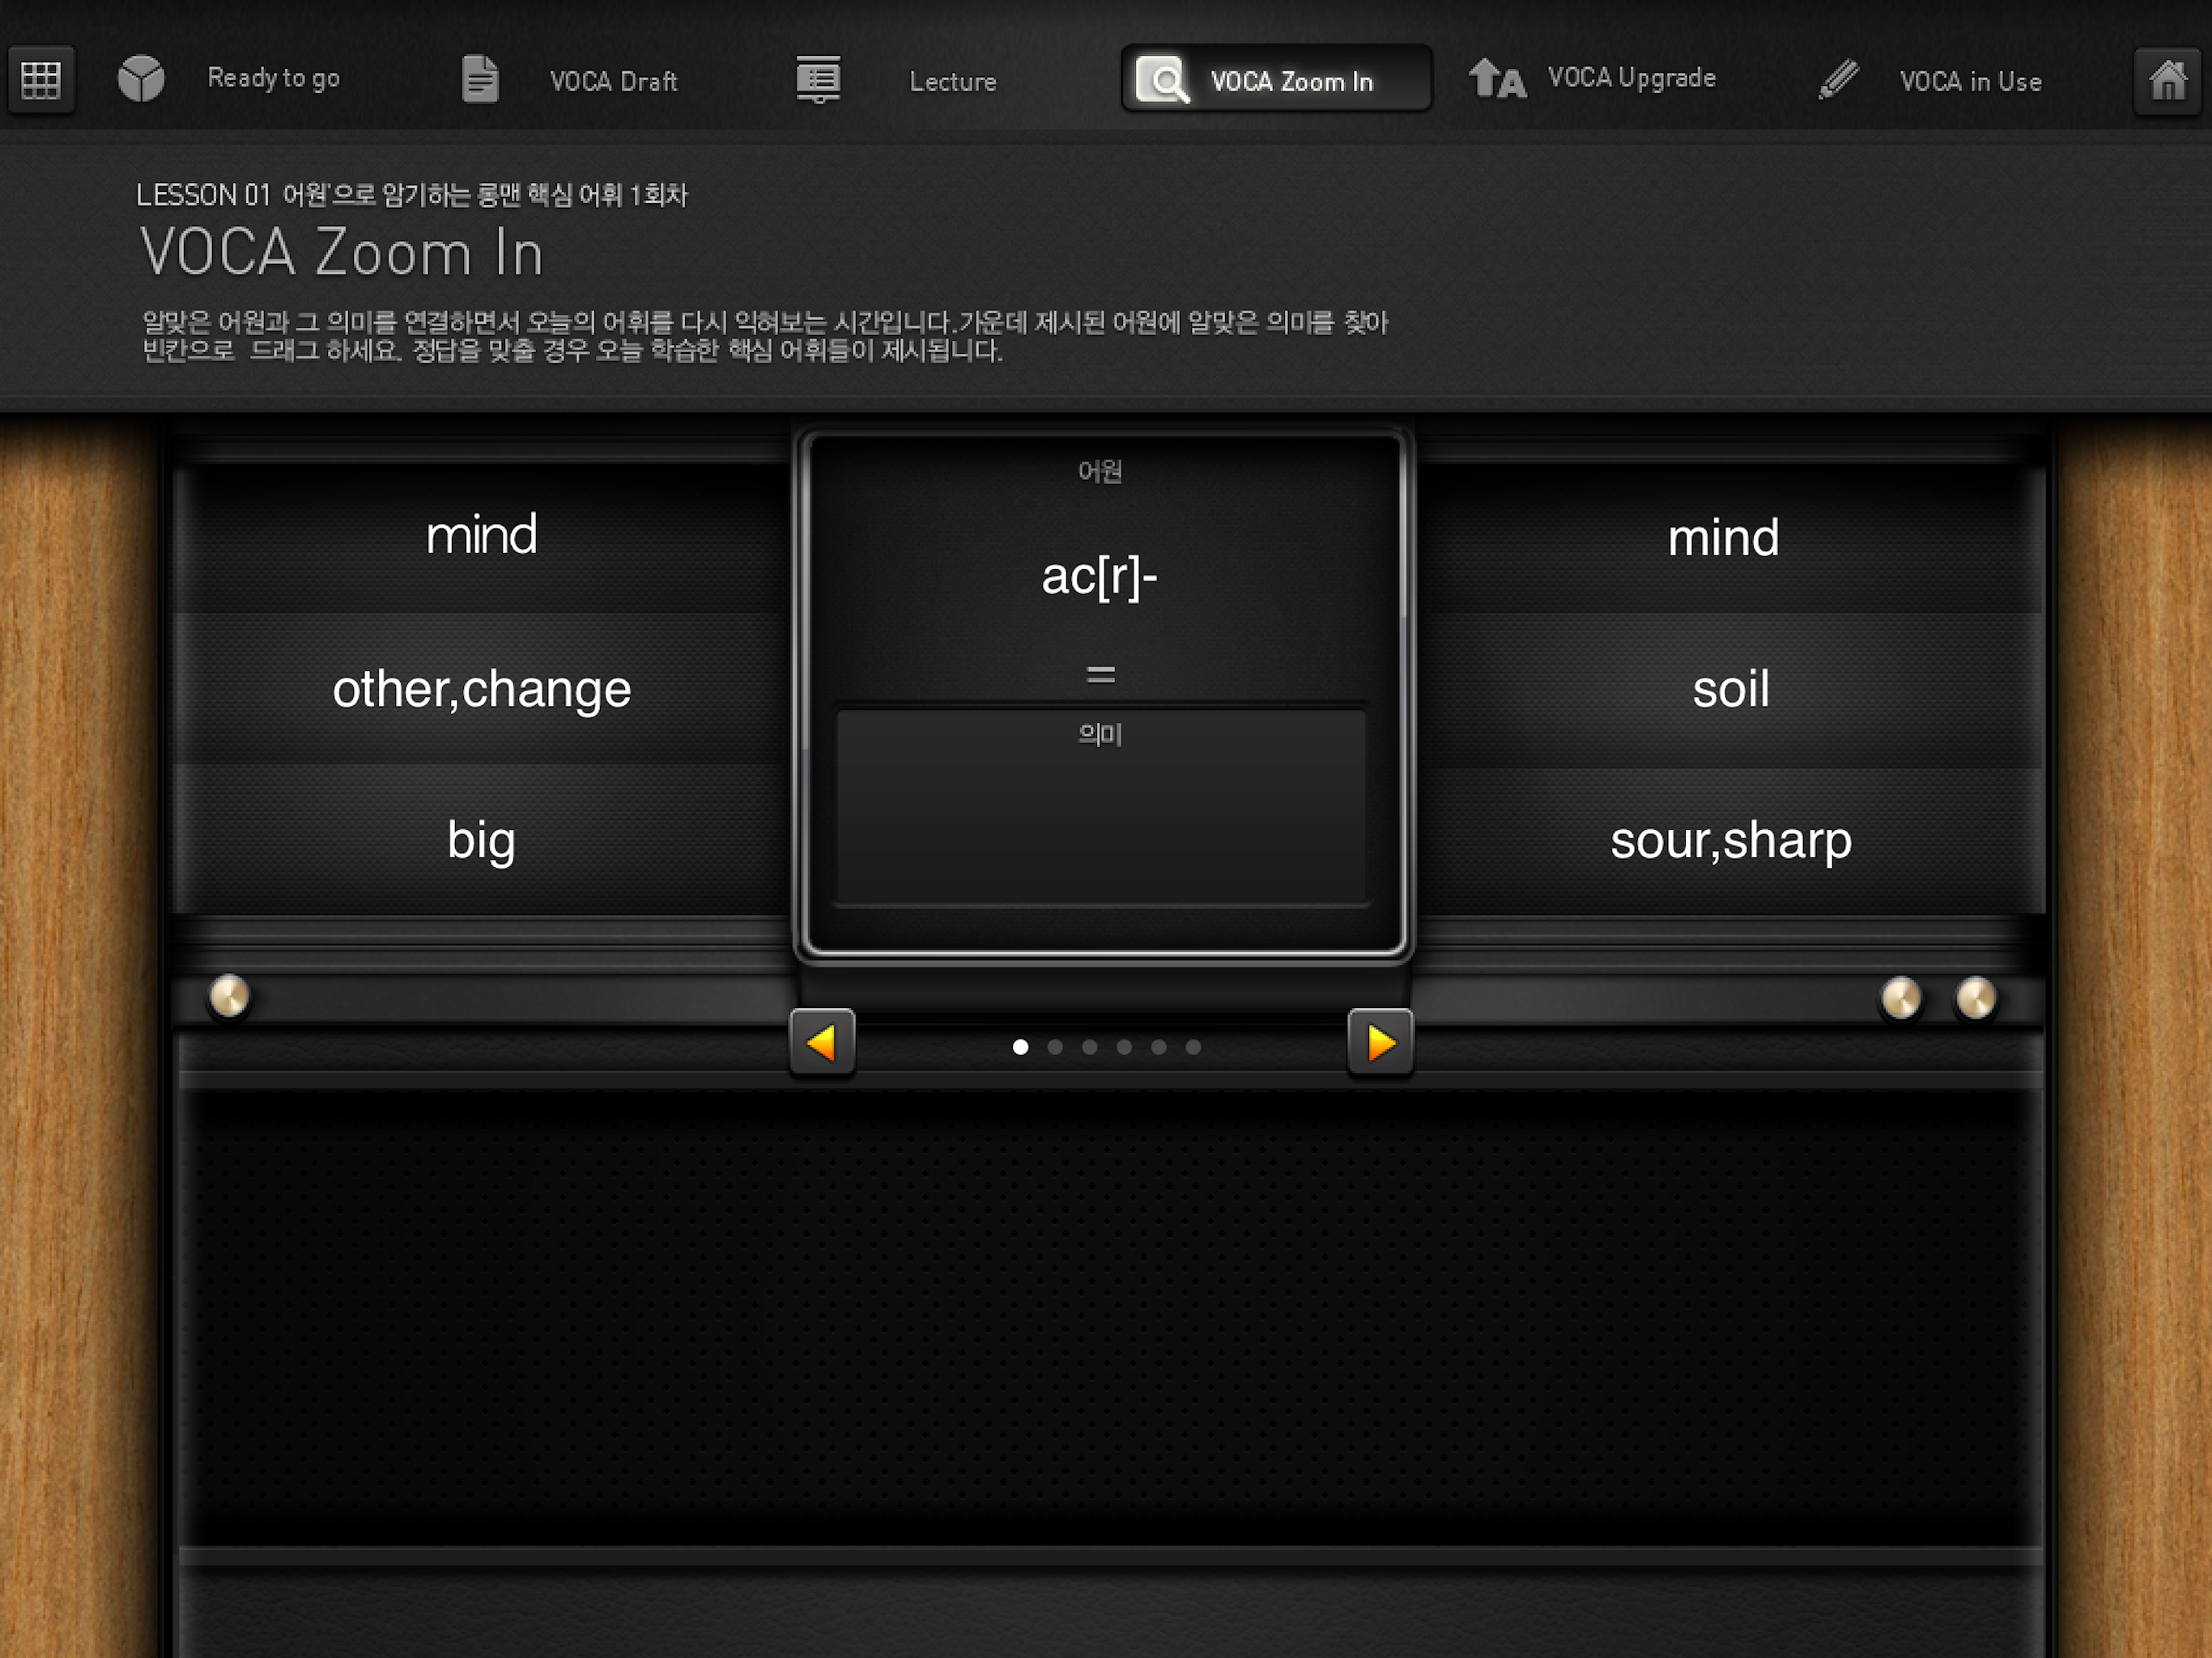Screen dimensions: 2212x1658
Task: Jump to the third page dot
Action: [1090, 1047]
